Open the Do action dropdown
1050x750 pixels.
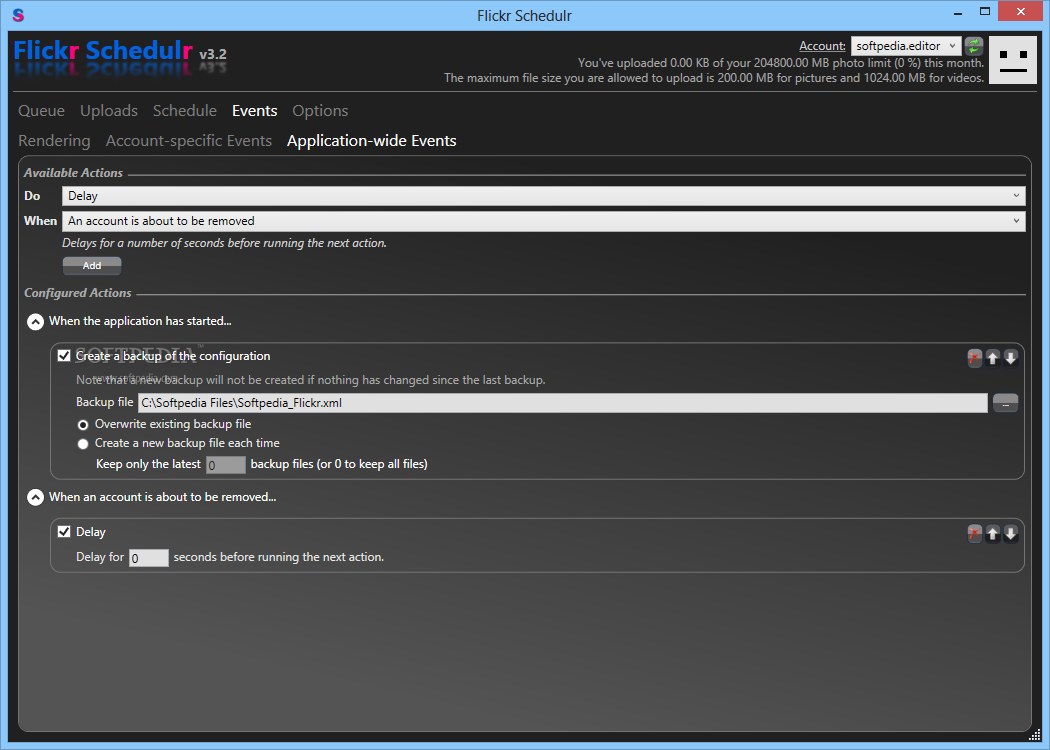click(x=543, y=196)
